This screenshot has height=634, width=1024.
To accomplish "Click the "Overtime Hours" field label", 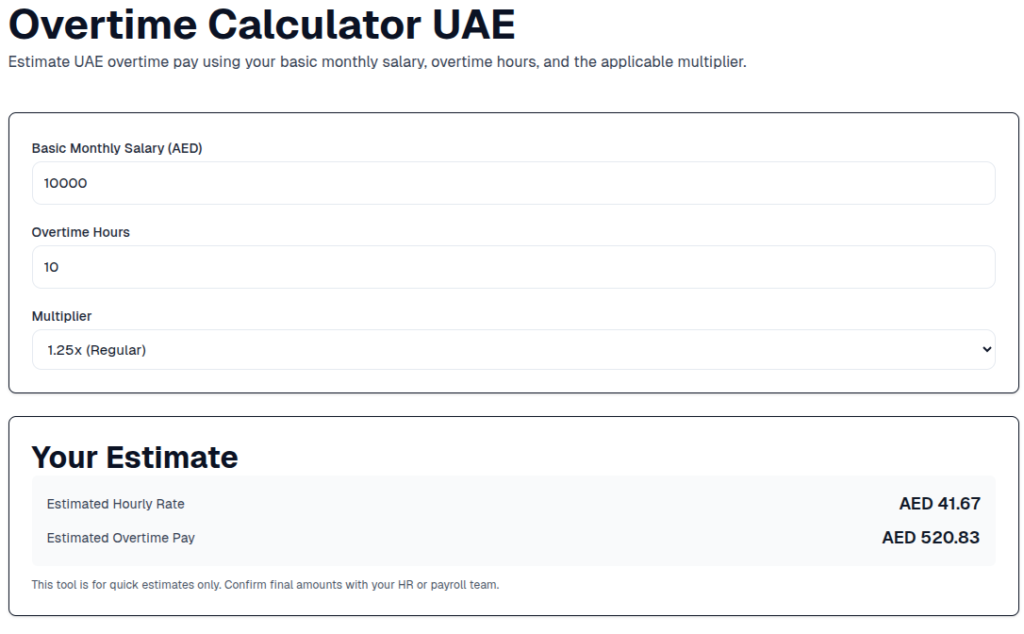I will pos(81,232).
